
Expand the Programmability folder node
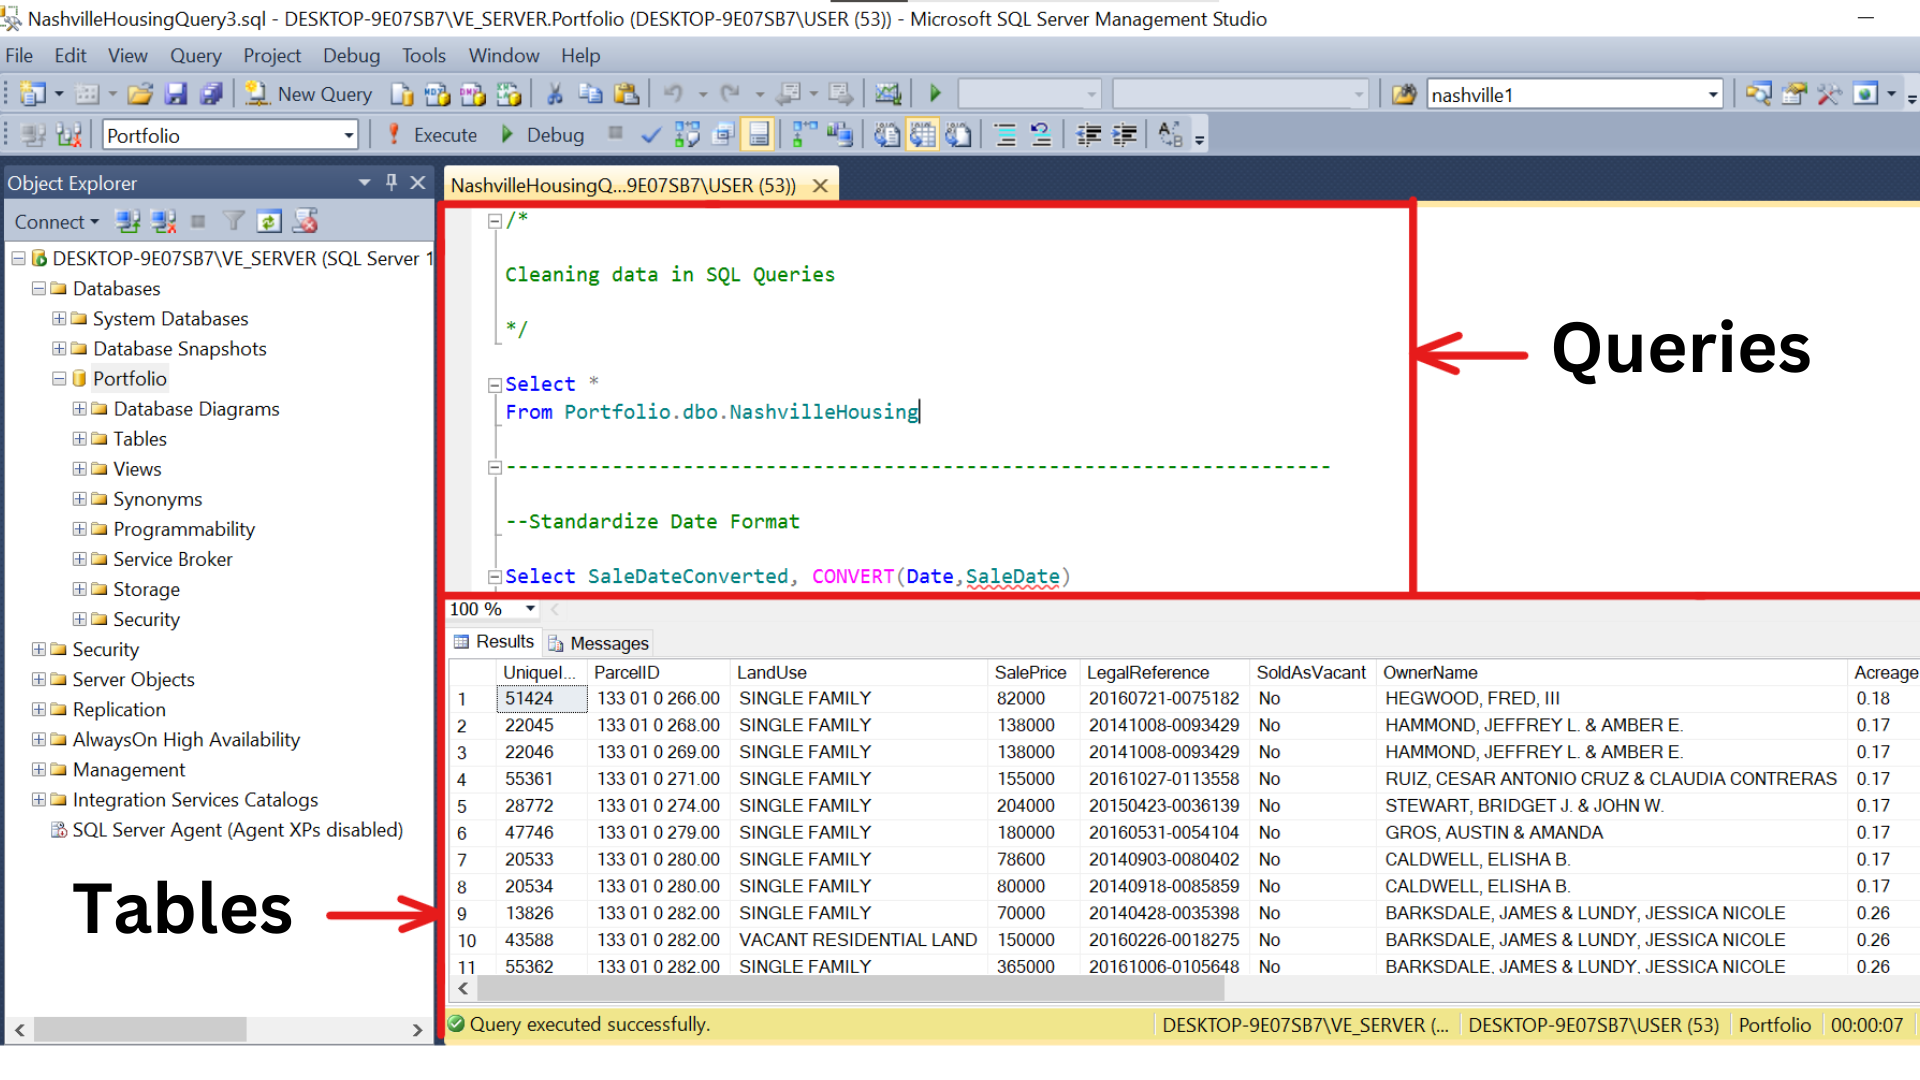80,529
